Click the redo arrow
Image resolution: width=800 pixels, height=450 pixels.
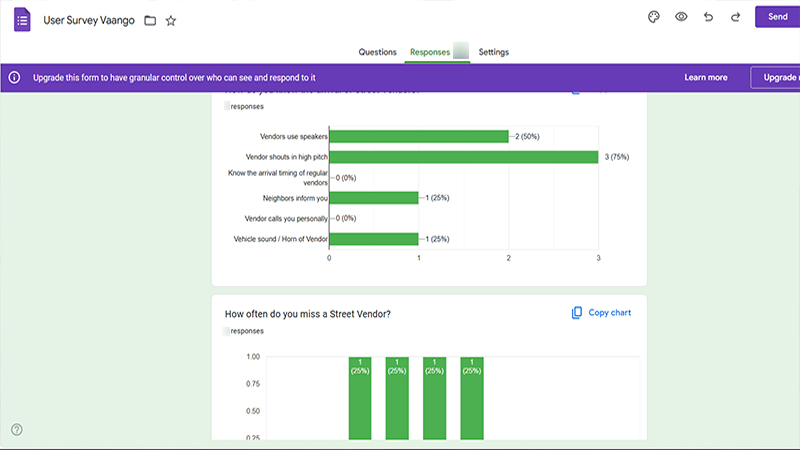(735, 17)
